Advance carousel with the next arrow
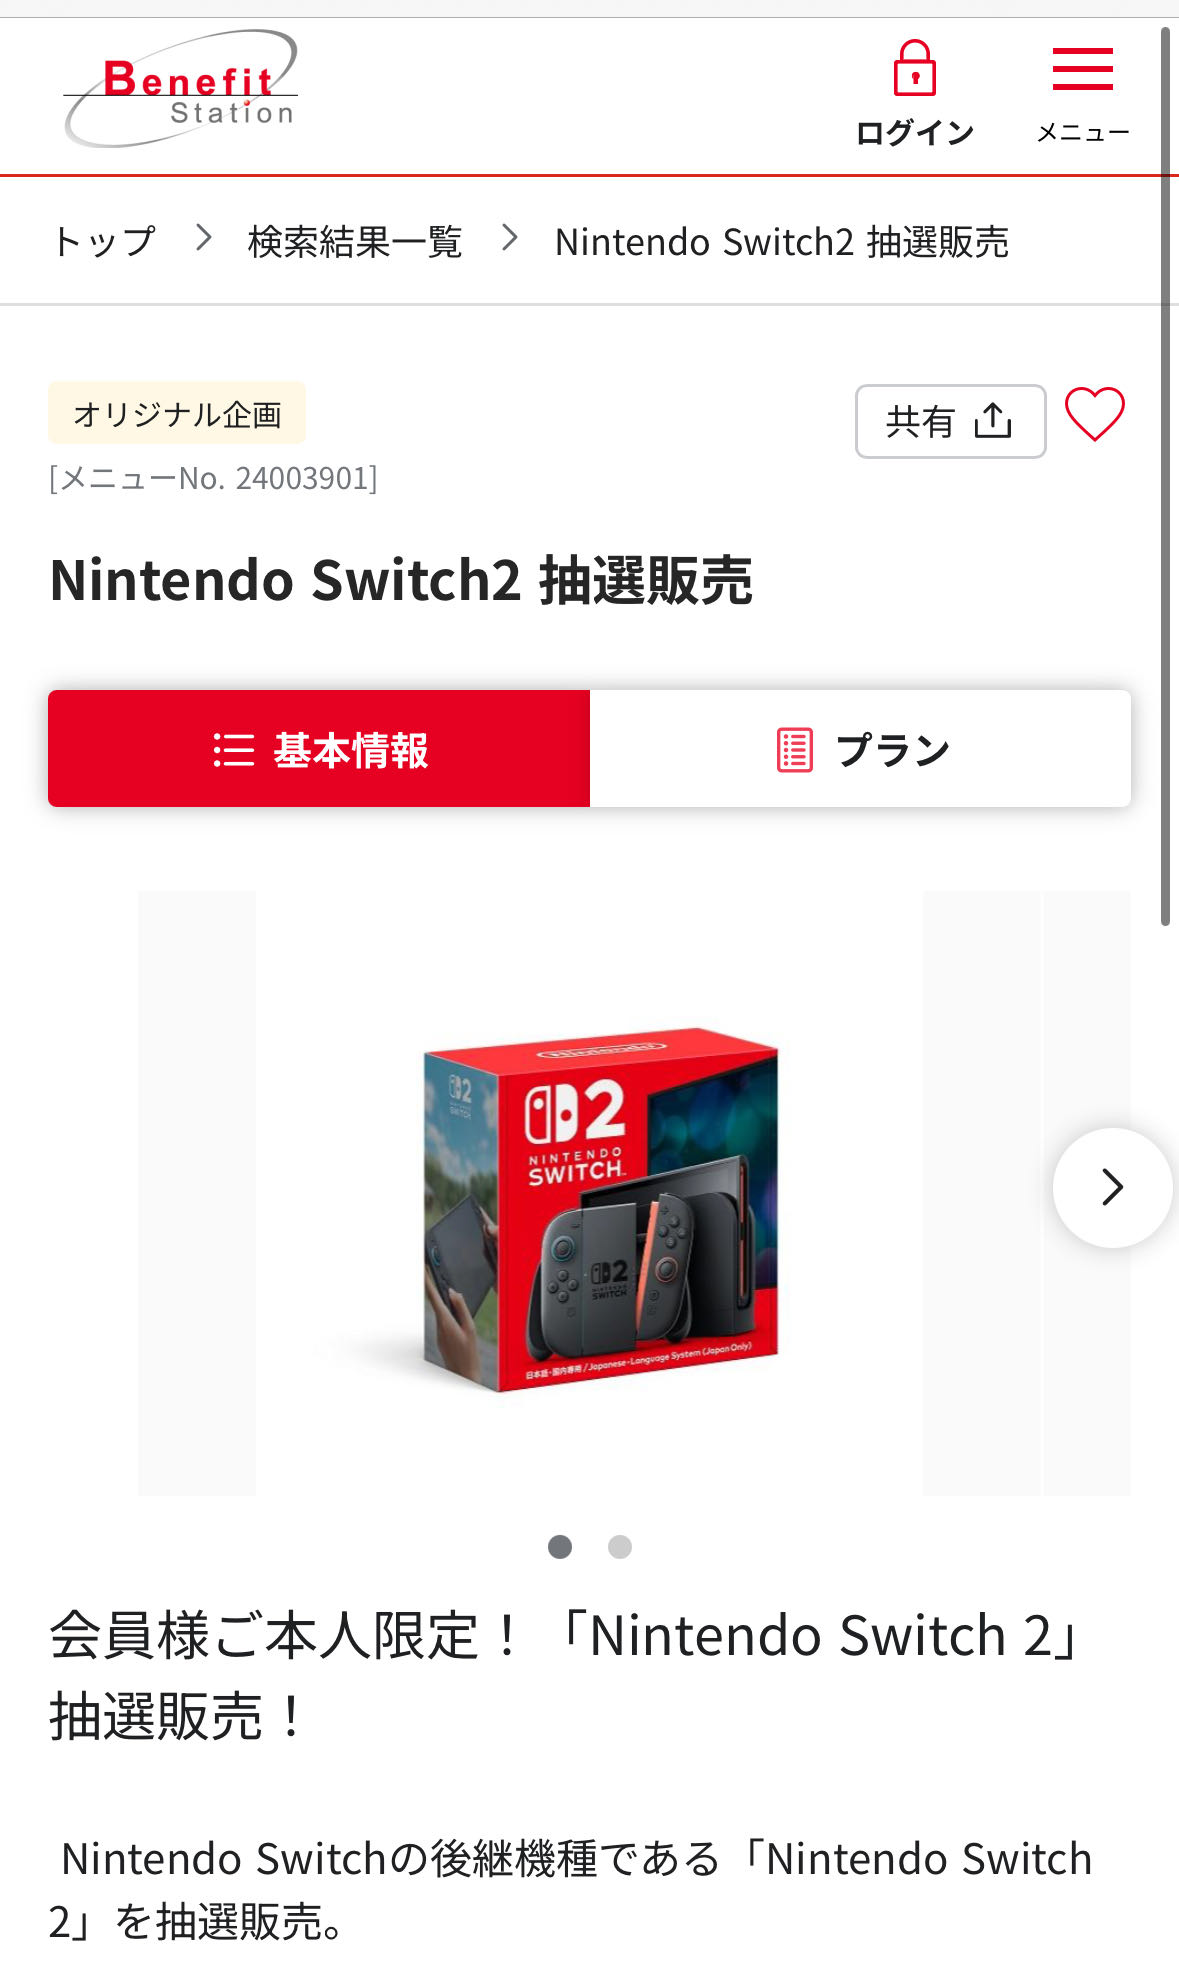The width and height of the screenshot is (1179, 1962). pyautogui.click(x=1112, y=1188)
